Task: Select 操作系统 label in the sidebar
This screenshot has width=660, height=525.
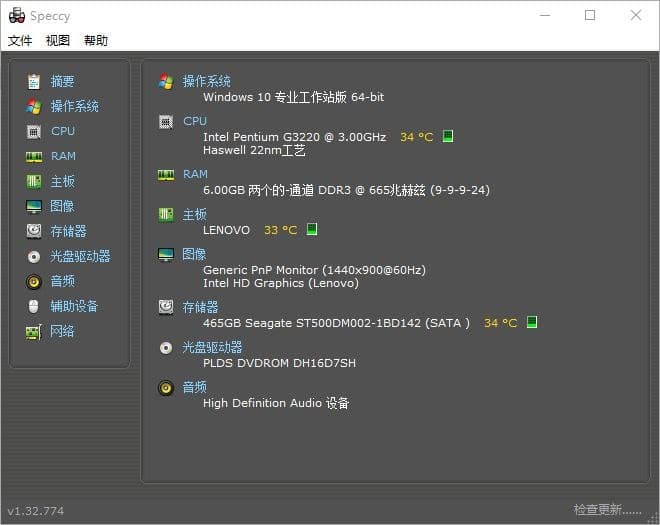Action: click(x=75, y=106)
